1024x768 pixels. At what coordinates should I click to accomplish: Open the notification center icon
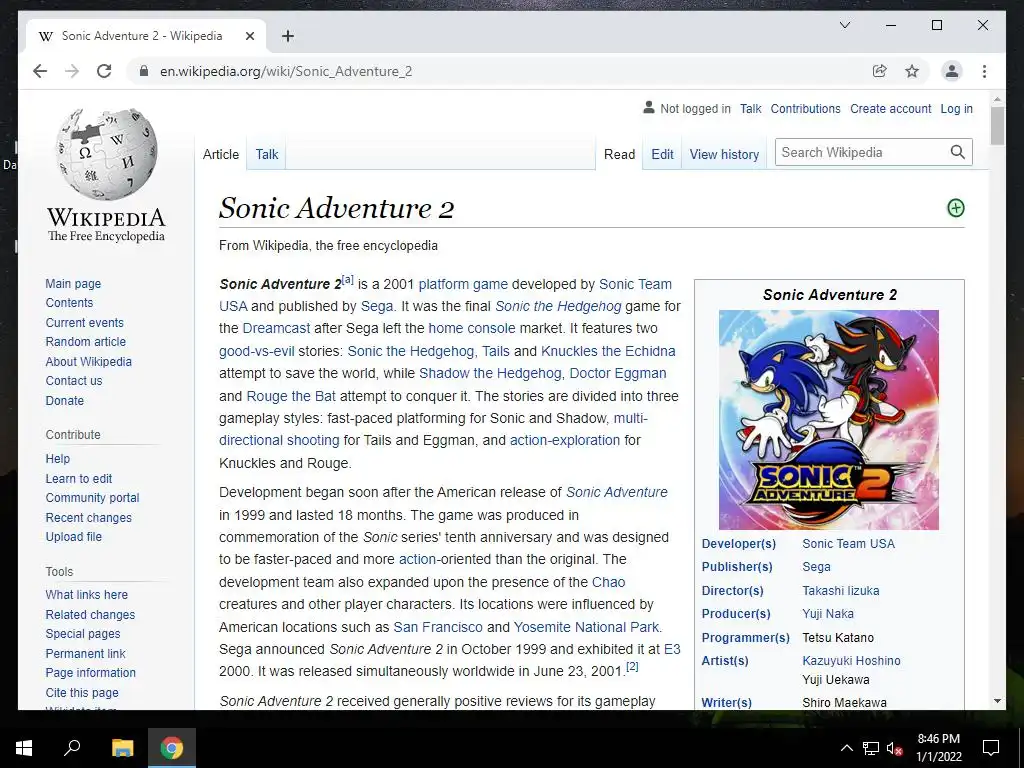coord(991,748)
